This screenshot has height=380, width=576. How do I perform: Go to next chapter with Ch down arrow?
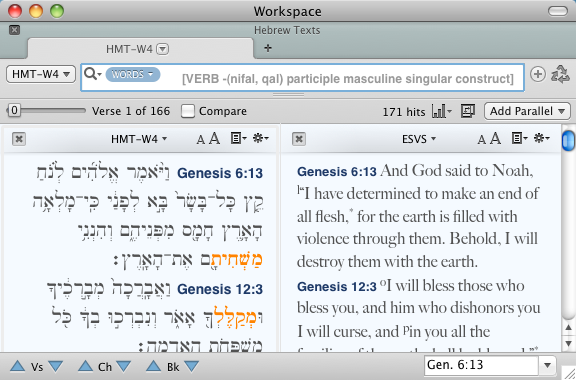(123, 366)
